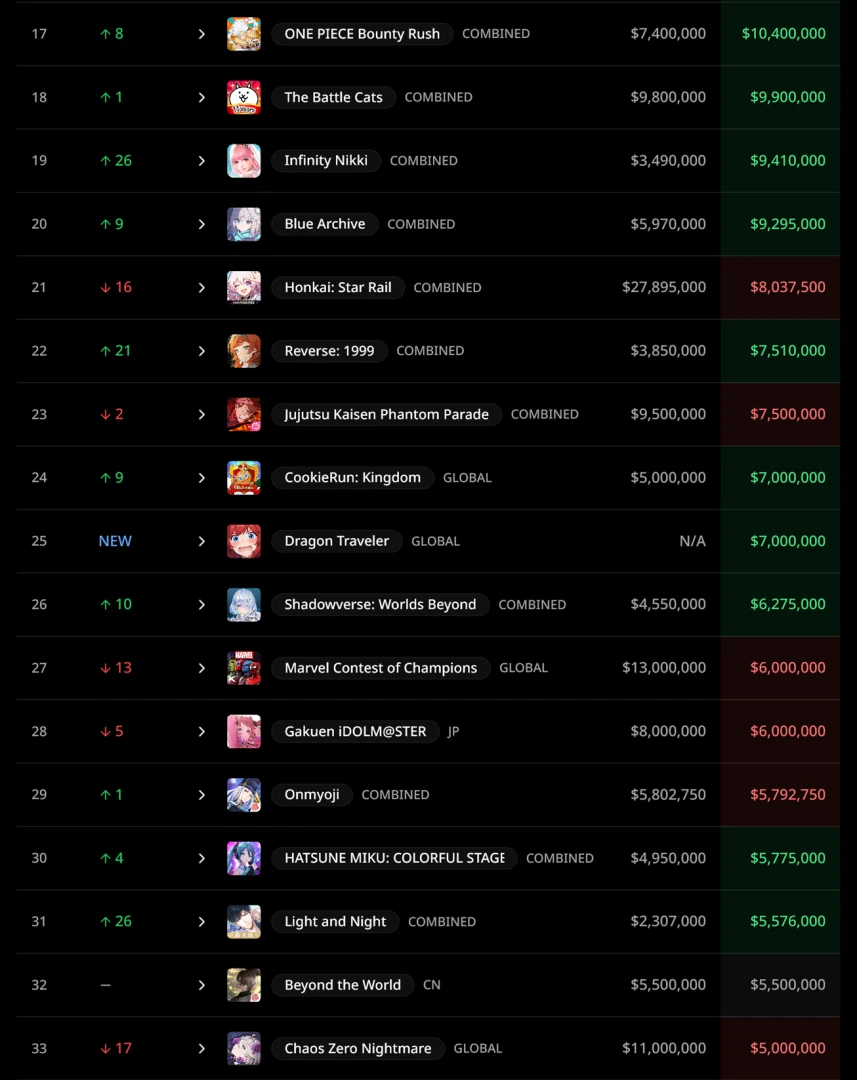Expand the Gakuen iDOLM@STER row chevron
Image resolution: width=857 pixels, height=1080 pixels.
click(201, 731)
